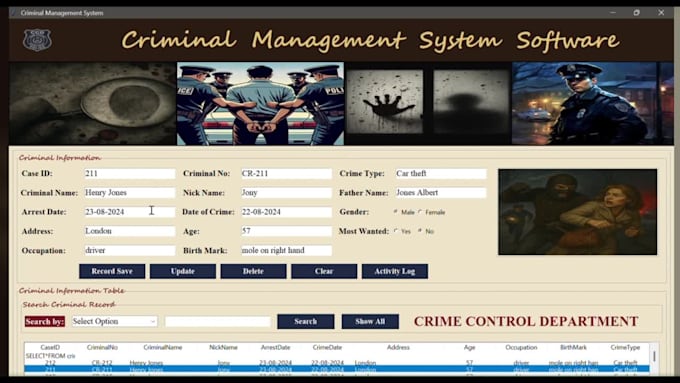Click the Case ID input field
This screenshot has width=680, height=383.
130,173
